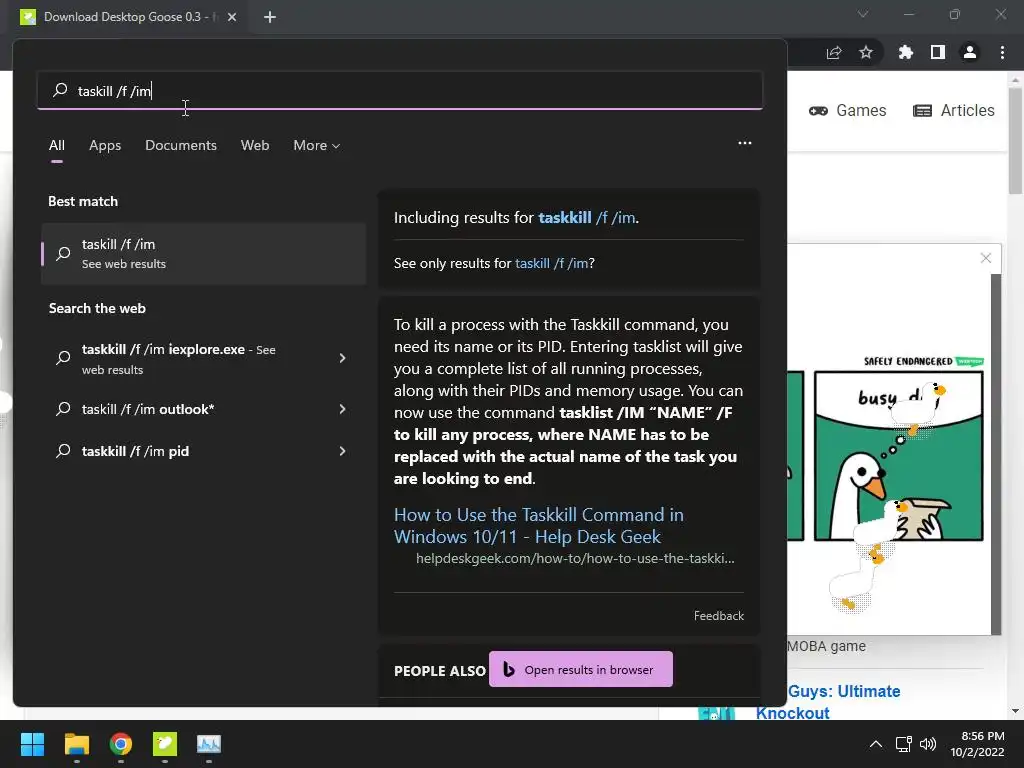Switch to the Documents search tab
This screenshot has height=768, width=1024.
click(x=181, y=146)
